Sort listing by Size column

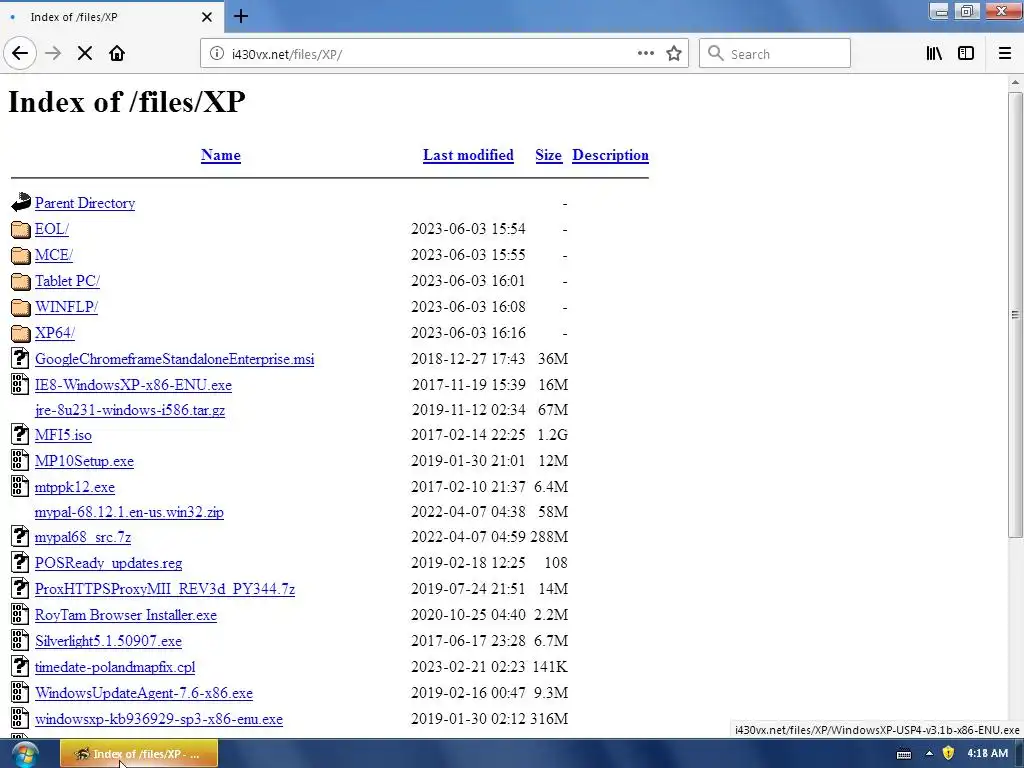point(549,155)
